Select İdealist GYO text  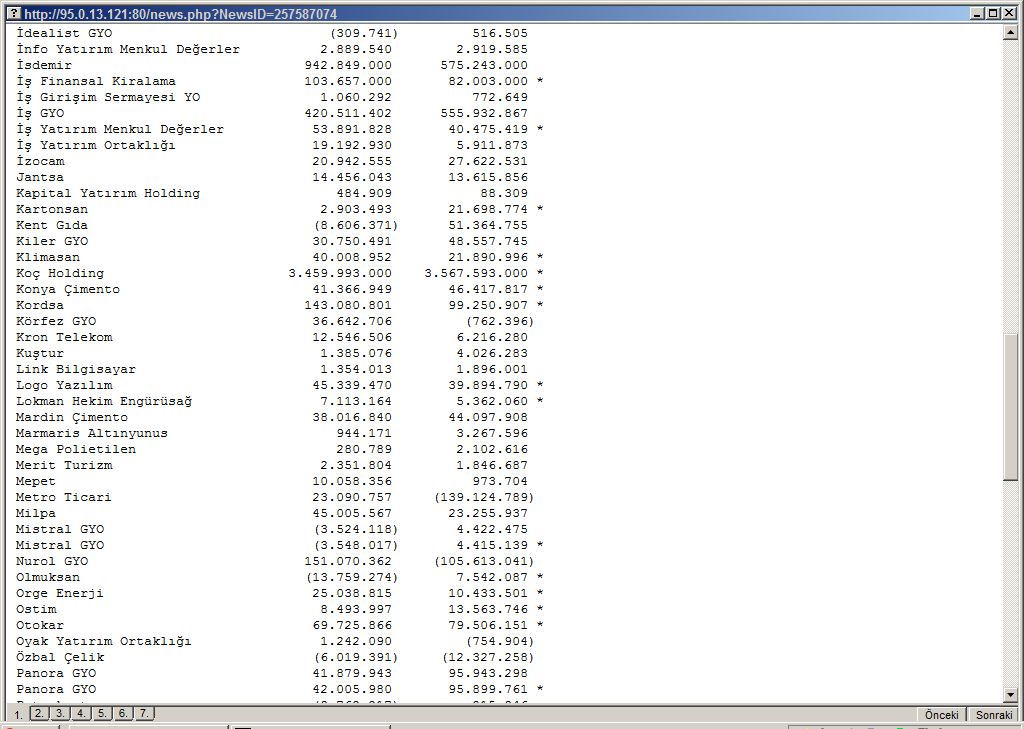[x=64, y=33]
